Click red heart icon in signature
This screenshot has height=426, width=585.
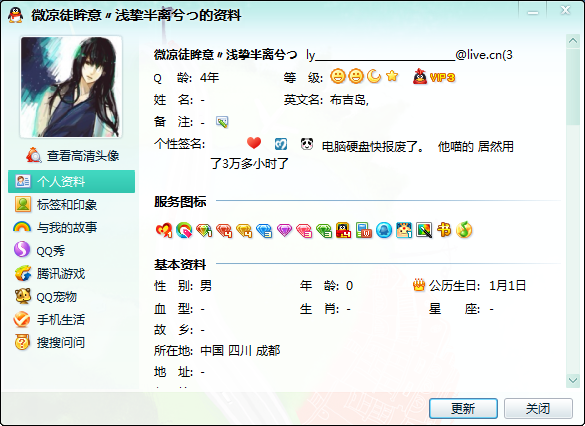pyautogui.click(x=254, y=143)
